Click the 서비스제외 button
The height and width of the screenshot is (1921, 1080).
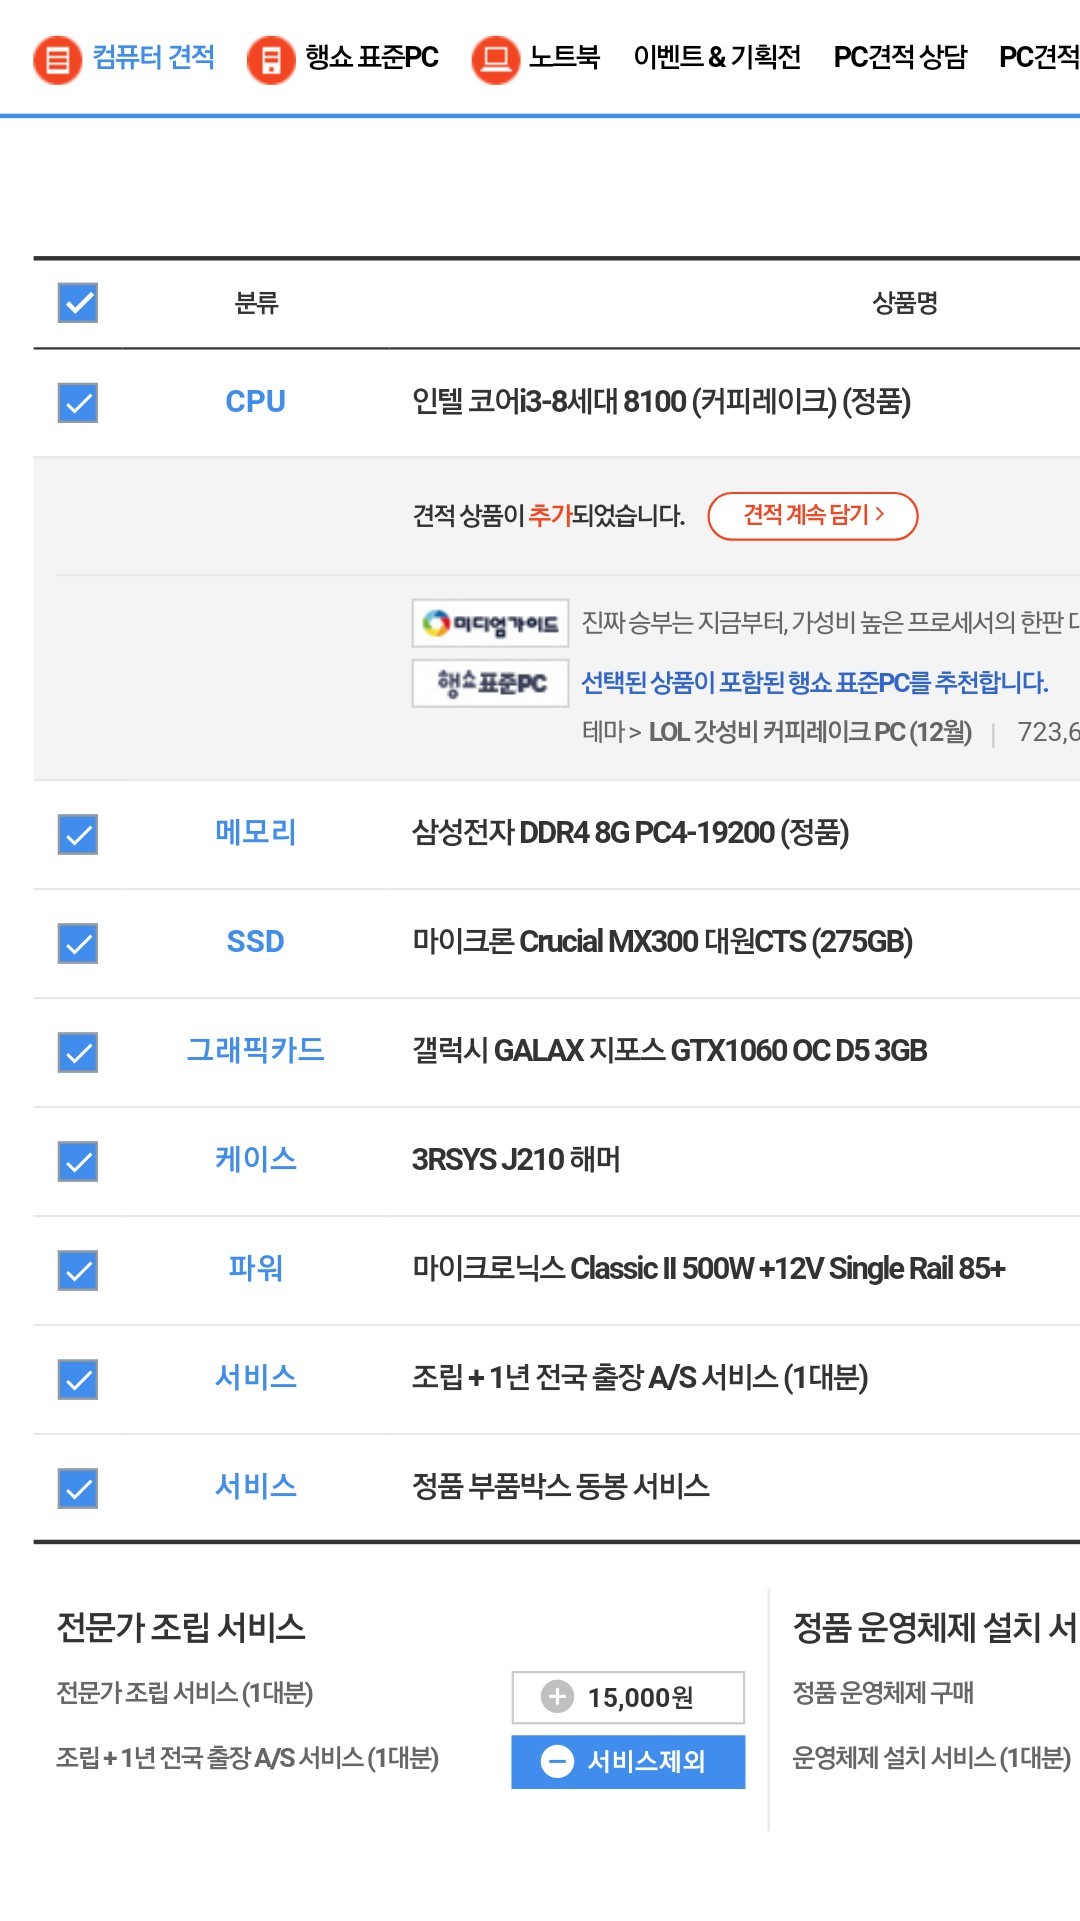[628, 1761]
